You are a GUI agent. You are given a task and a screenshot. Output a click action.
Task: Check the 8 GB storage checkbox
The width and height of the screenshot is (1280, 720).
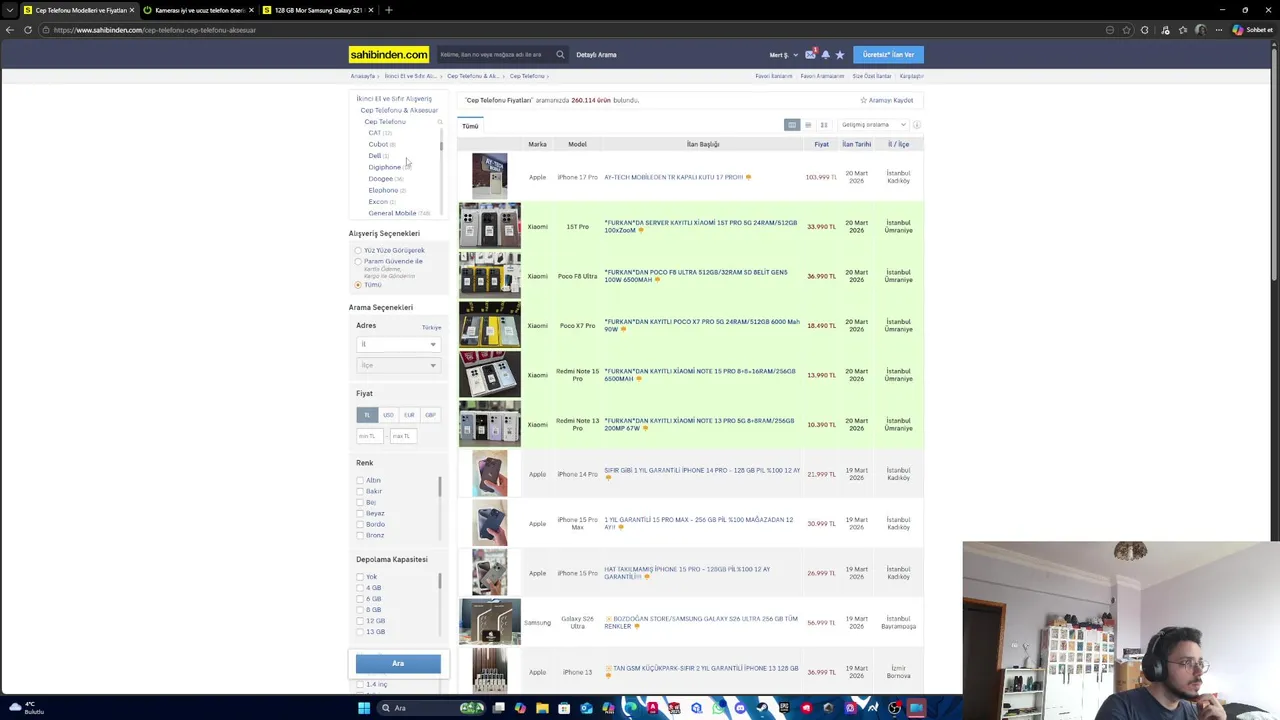(x=360, y=610)
